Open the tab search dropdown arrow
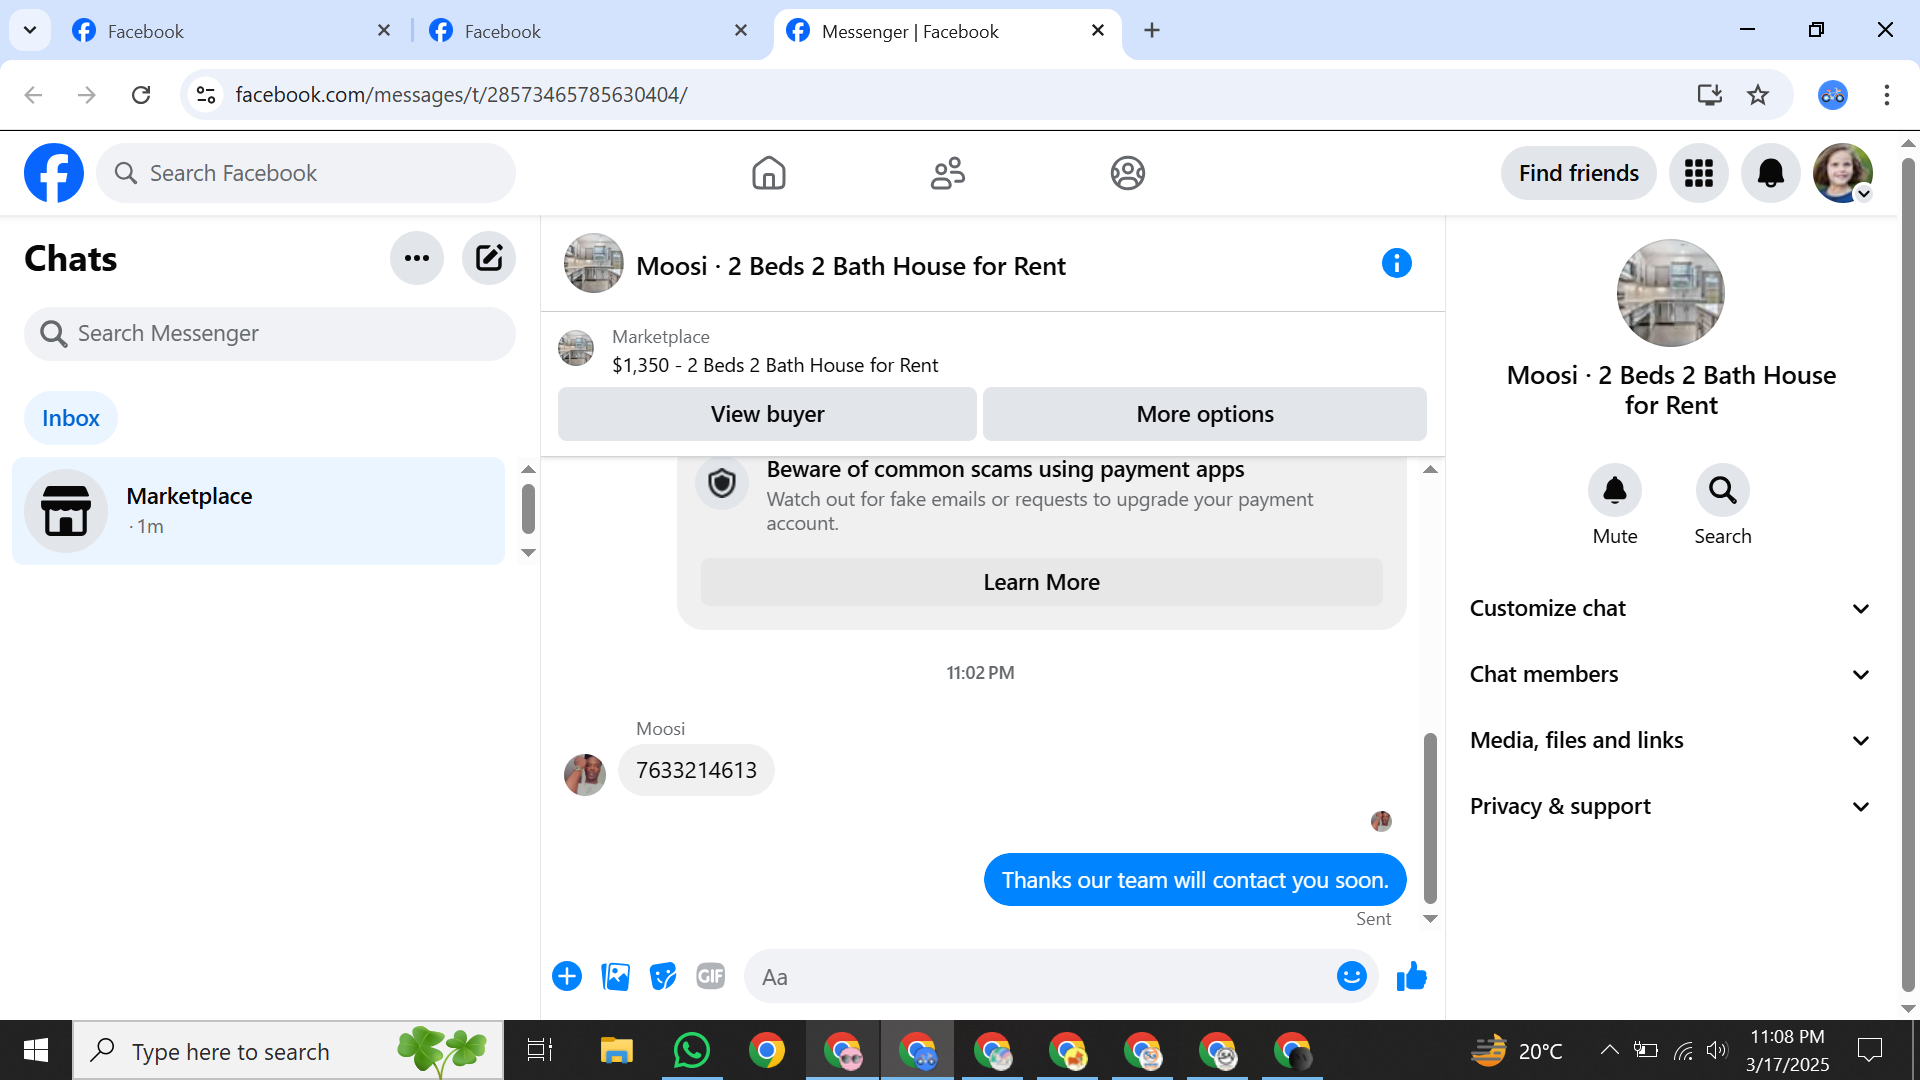 (30, 30)
